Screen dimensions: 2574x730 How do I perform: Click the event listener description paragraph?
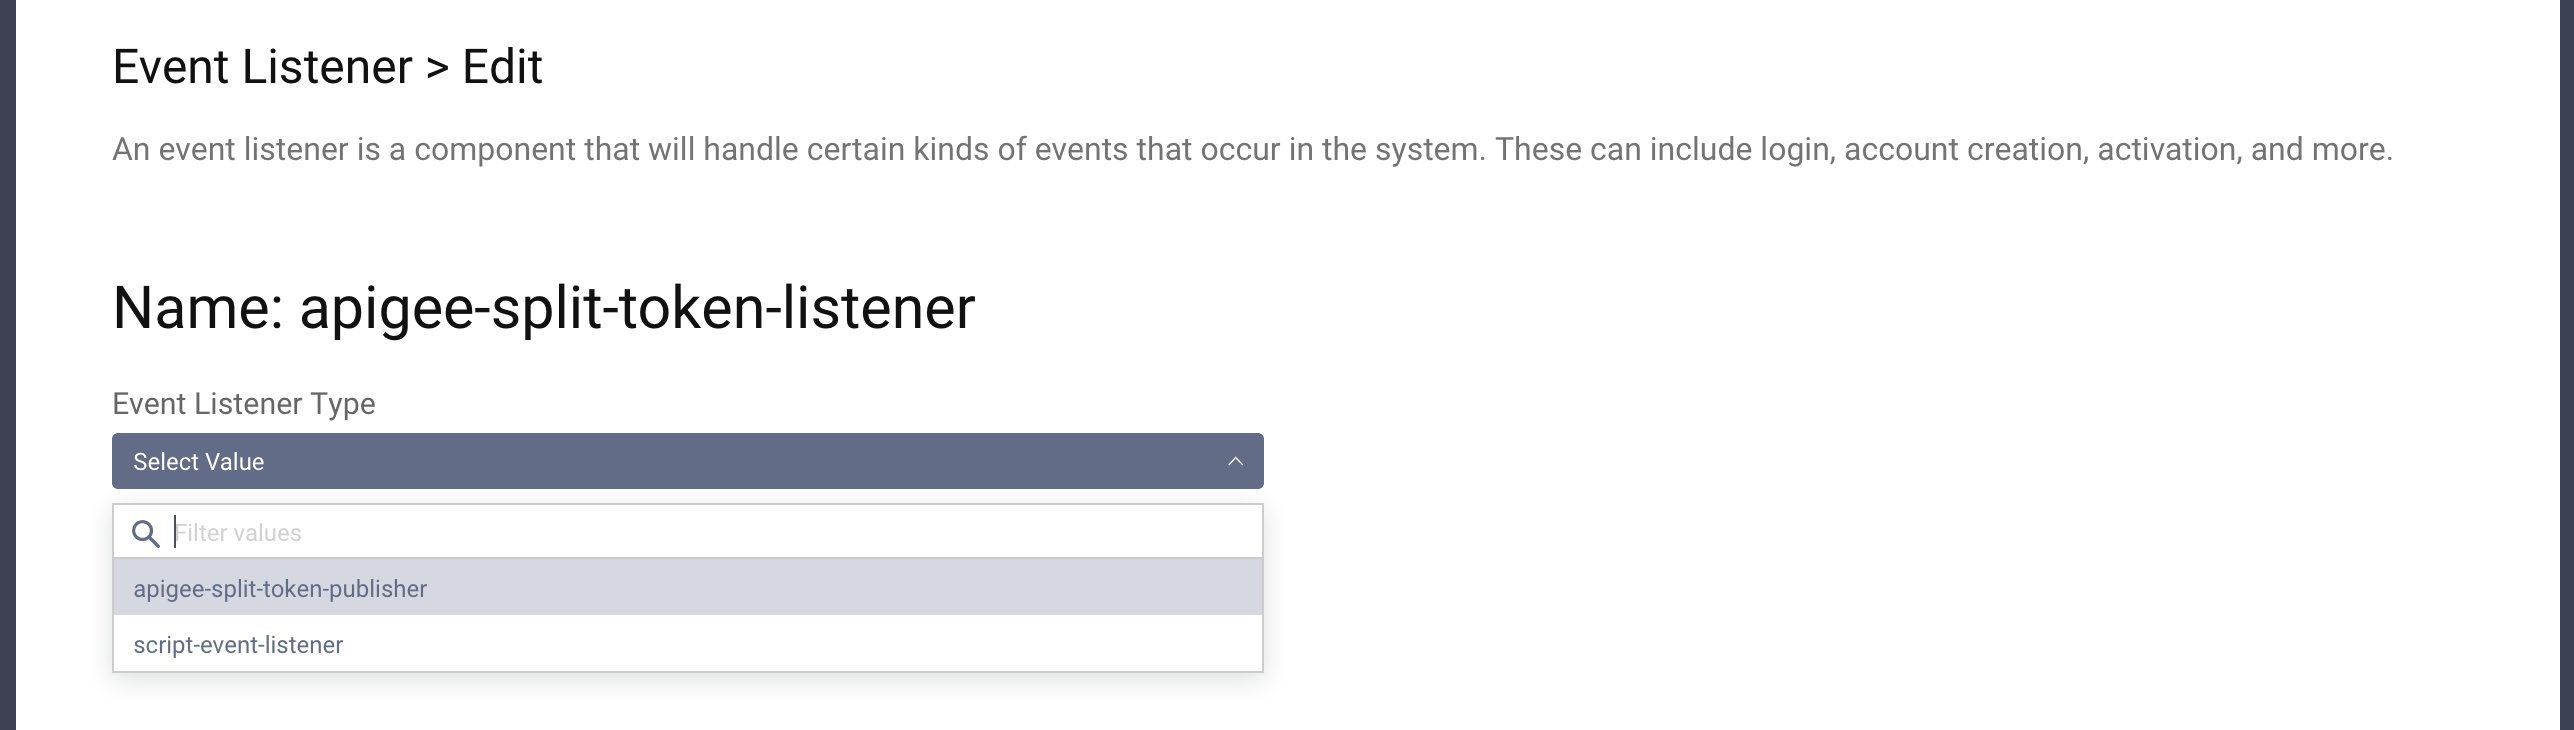(1252, 150)
